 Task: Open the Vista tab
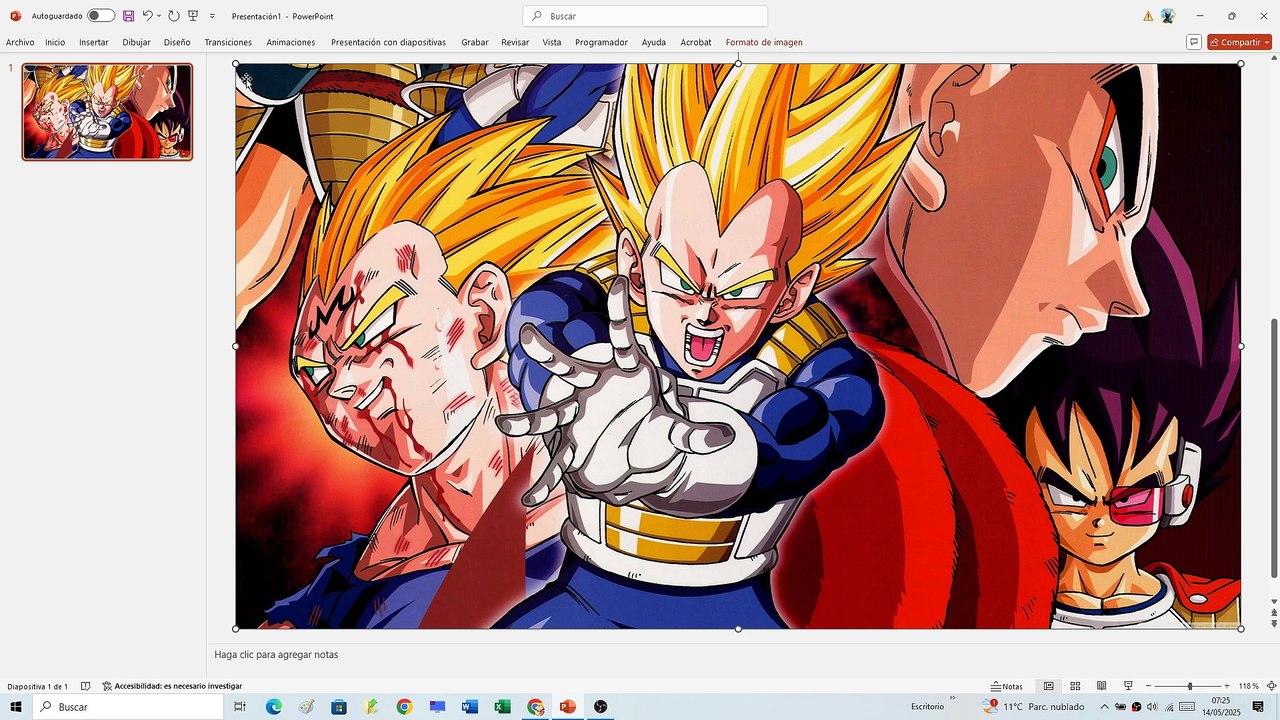click(552, 43)
